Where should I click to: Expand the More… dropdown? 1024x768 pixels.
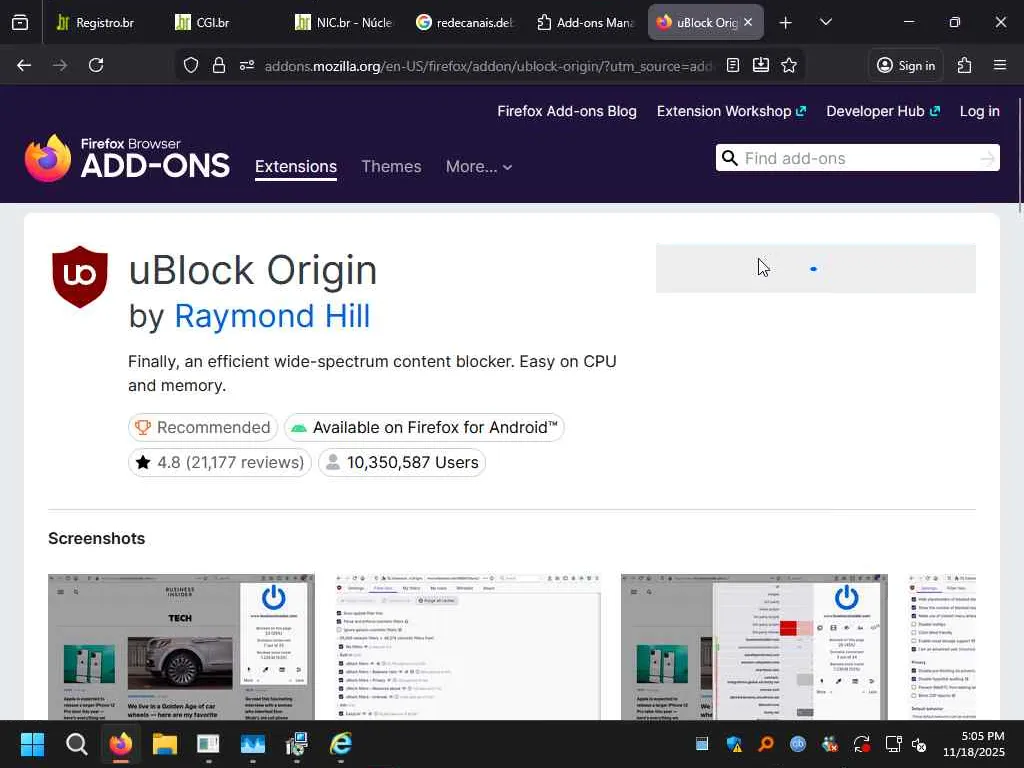(479, 167)
